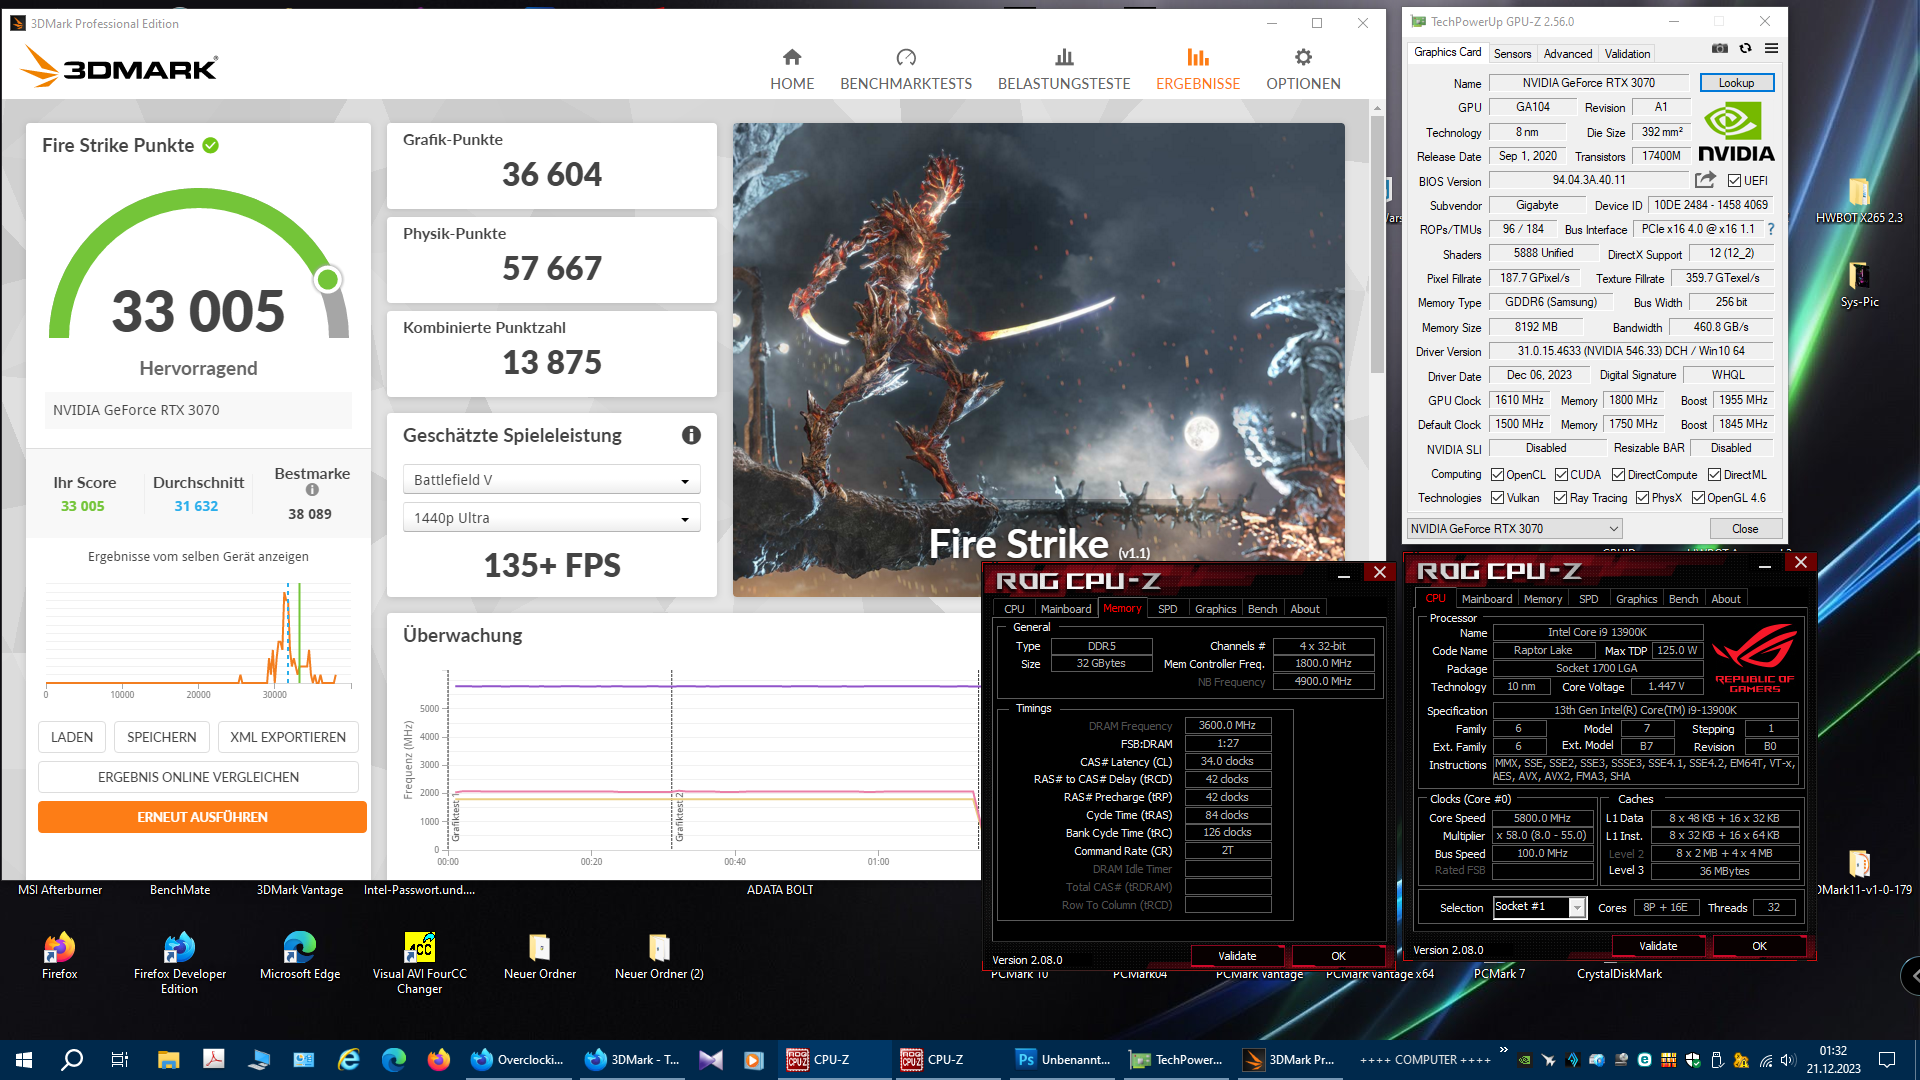Toggle Ray Tracing checkbox in GPU-Z

pyautogui.click(x=1560, y=498)
